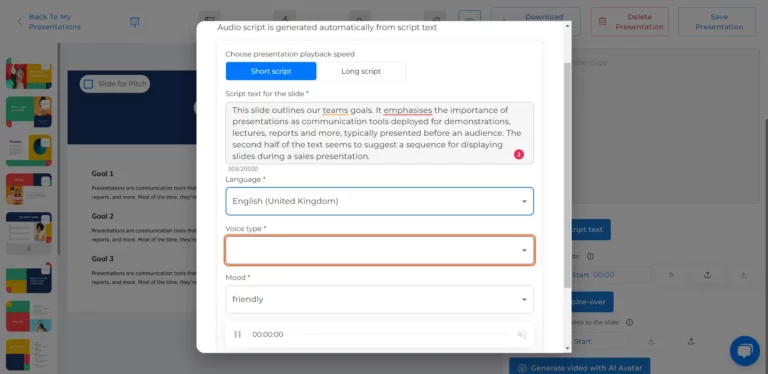The image size is (768, 374).
Task: Click the info icon beside voice-over label
Action: click(x=590, y=256)
